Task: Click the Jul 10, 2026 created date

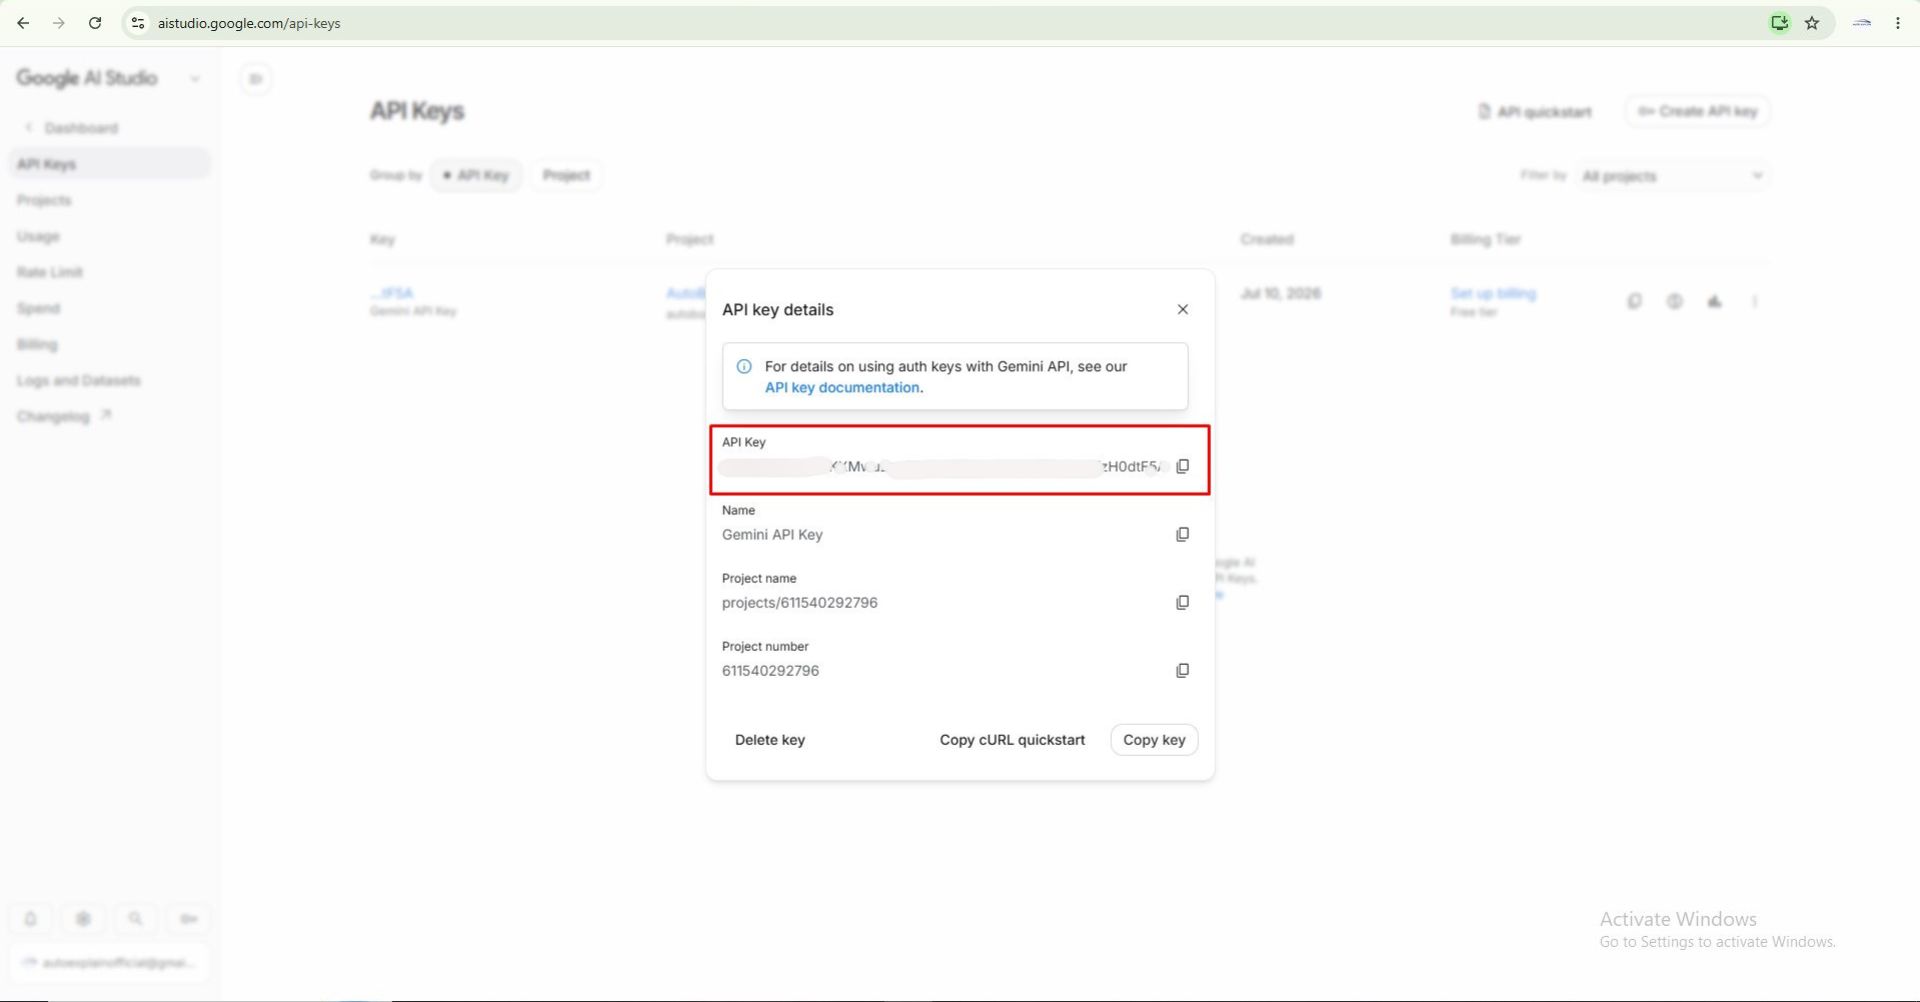Action: [x=1280, y=293]
